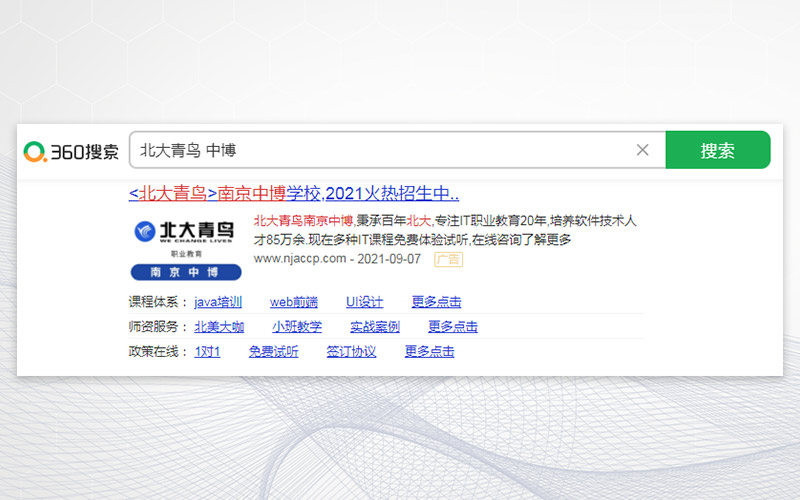Open the 1对1 link

pyautogui.click(x=207, y=352)
